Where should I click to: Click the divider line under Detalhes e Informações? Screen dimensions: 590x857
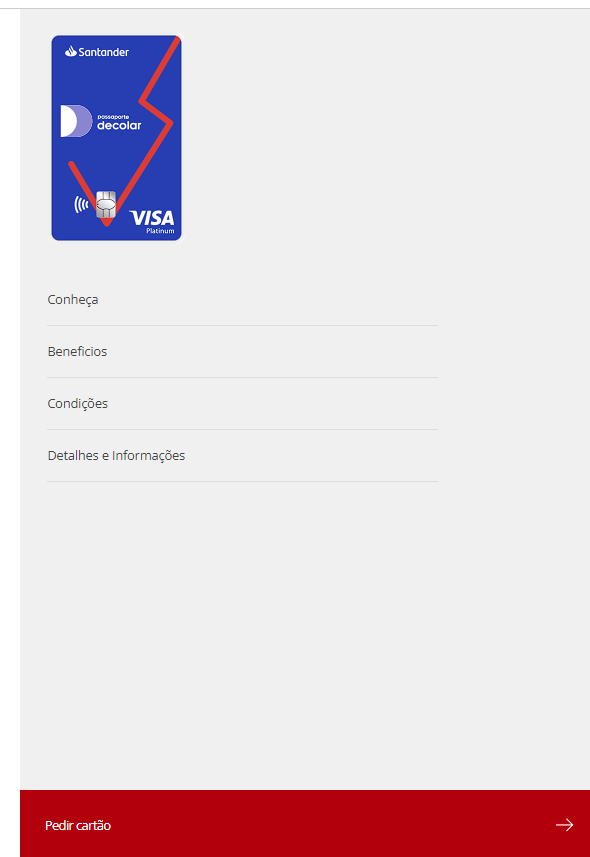coord(242,482)
